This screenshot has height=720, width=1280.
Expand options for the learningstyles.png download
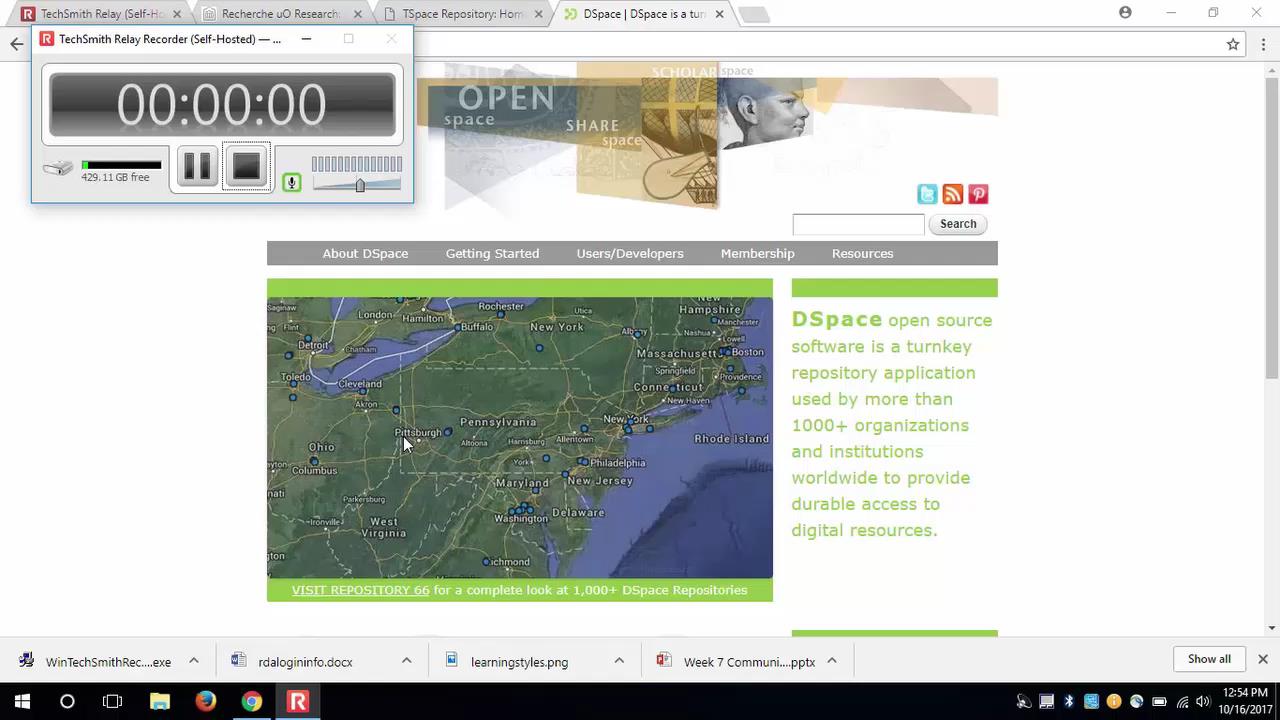tap(619, 661)
